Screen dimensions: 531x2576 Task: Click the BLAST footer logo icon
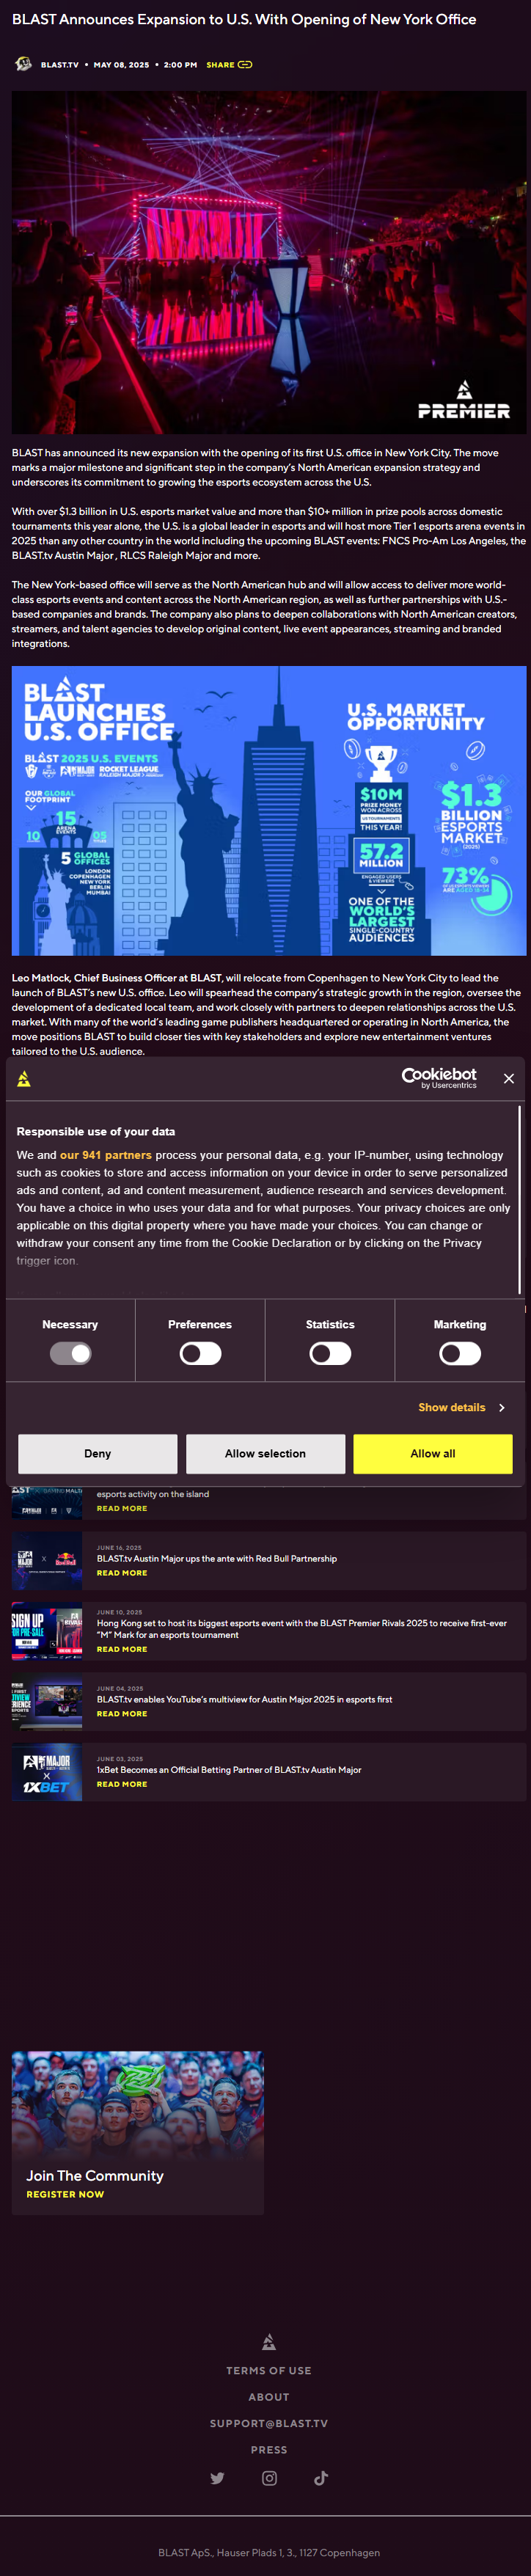pos(268,2341)
